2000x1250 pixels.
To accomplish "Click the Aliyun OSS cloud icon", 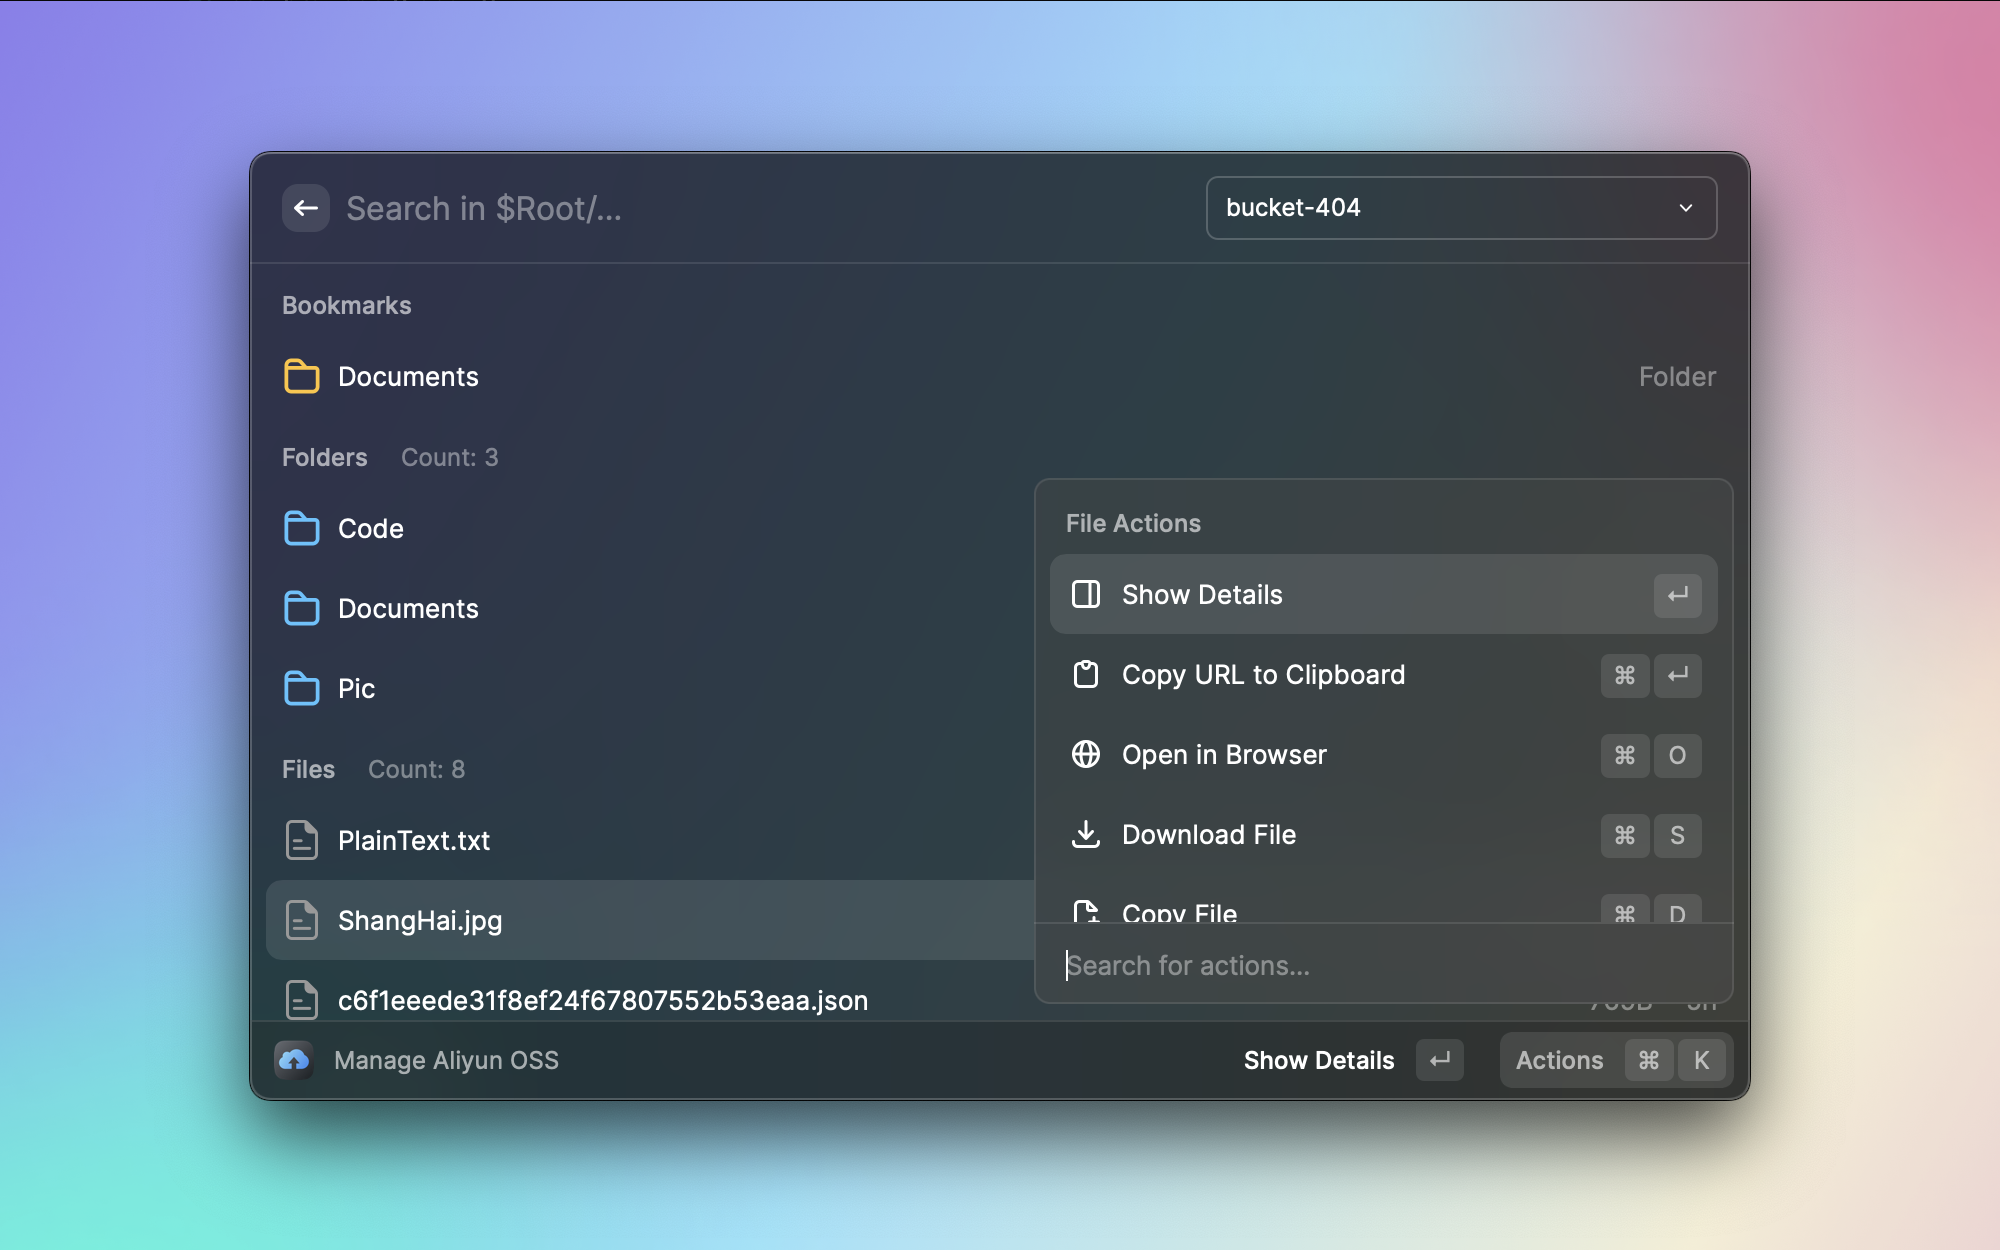I will (294, 1060).
